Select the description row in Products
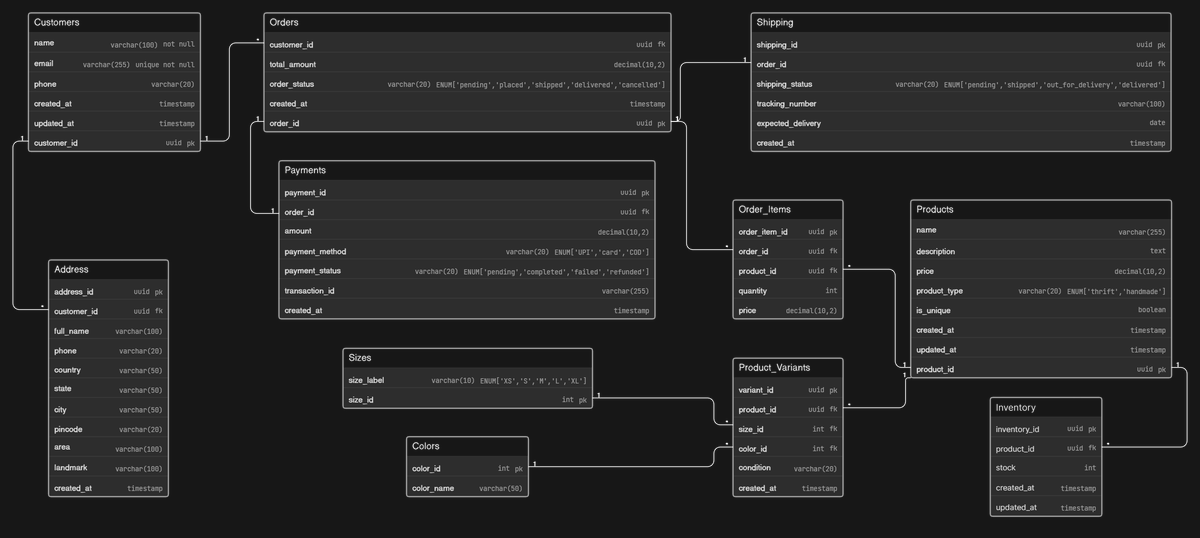The width and height of the screenshot is (1200, 538). 1041,251
